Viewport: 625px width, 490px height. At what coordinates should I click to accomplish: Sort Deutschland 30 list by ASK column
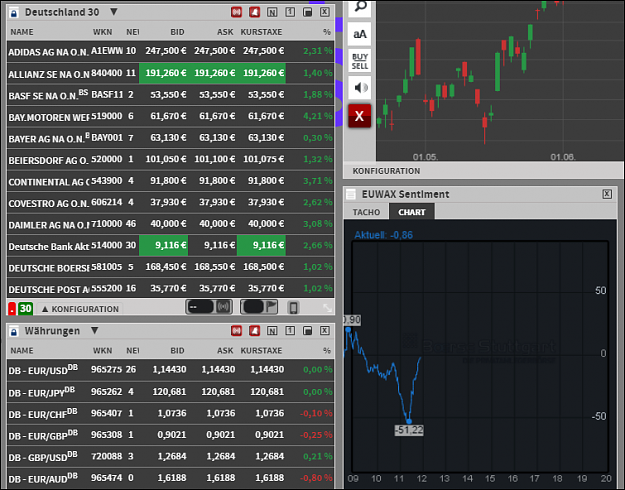[225, 32]
